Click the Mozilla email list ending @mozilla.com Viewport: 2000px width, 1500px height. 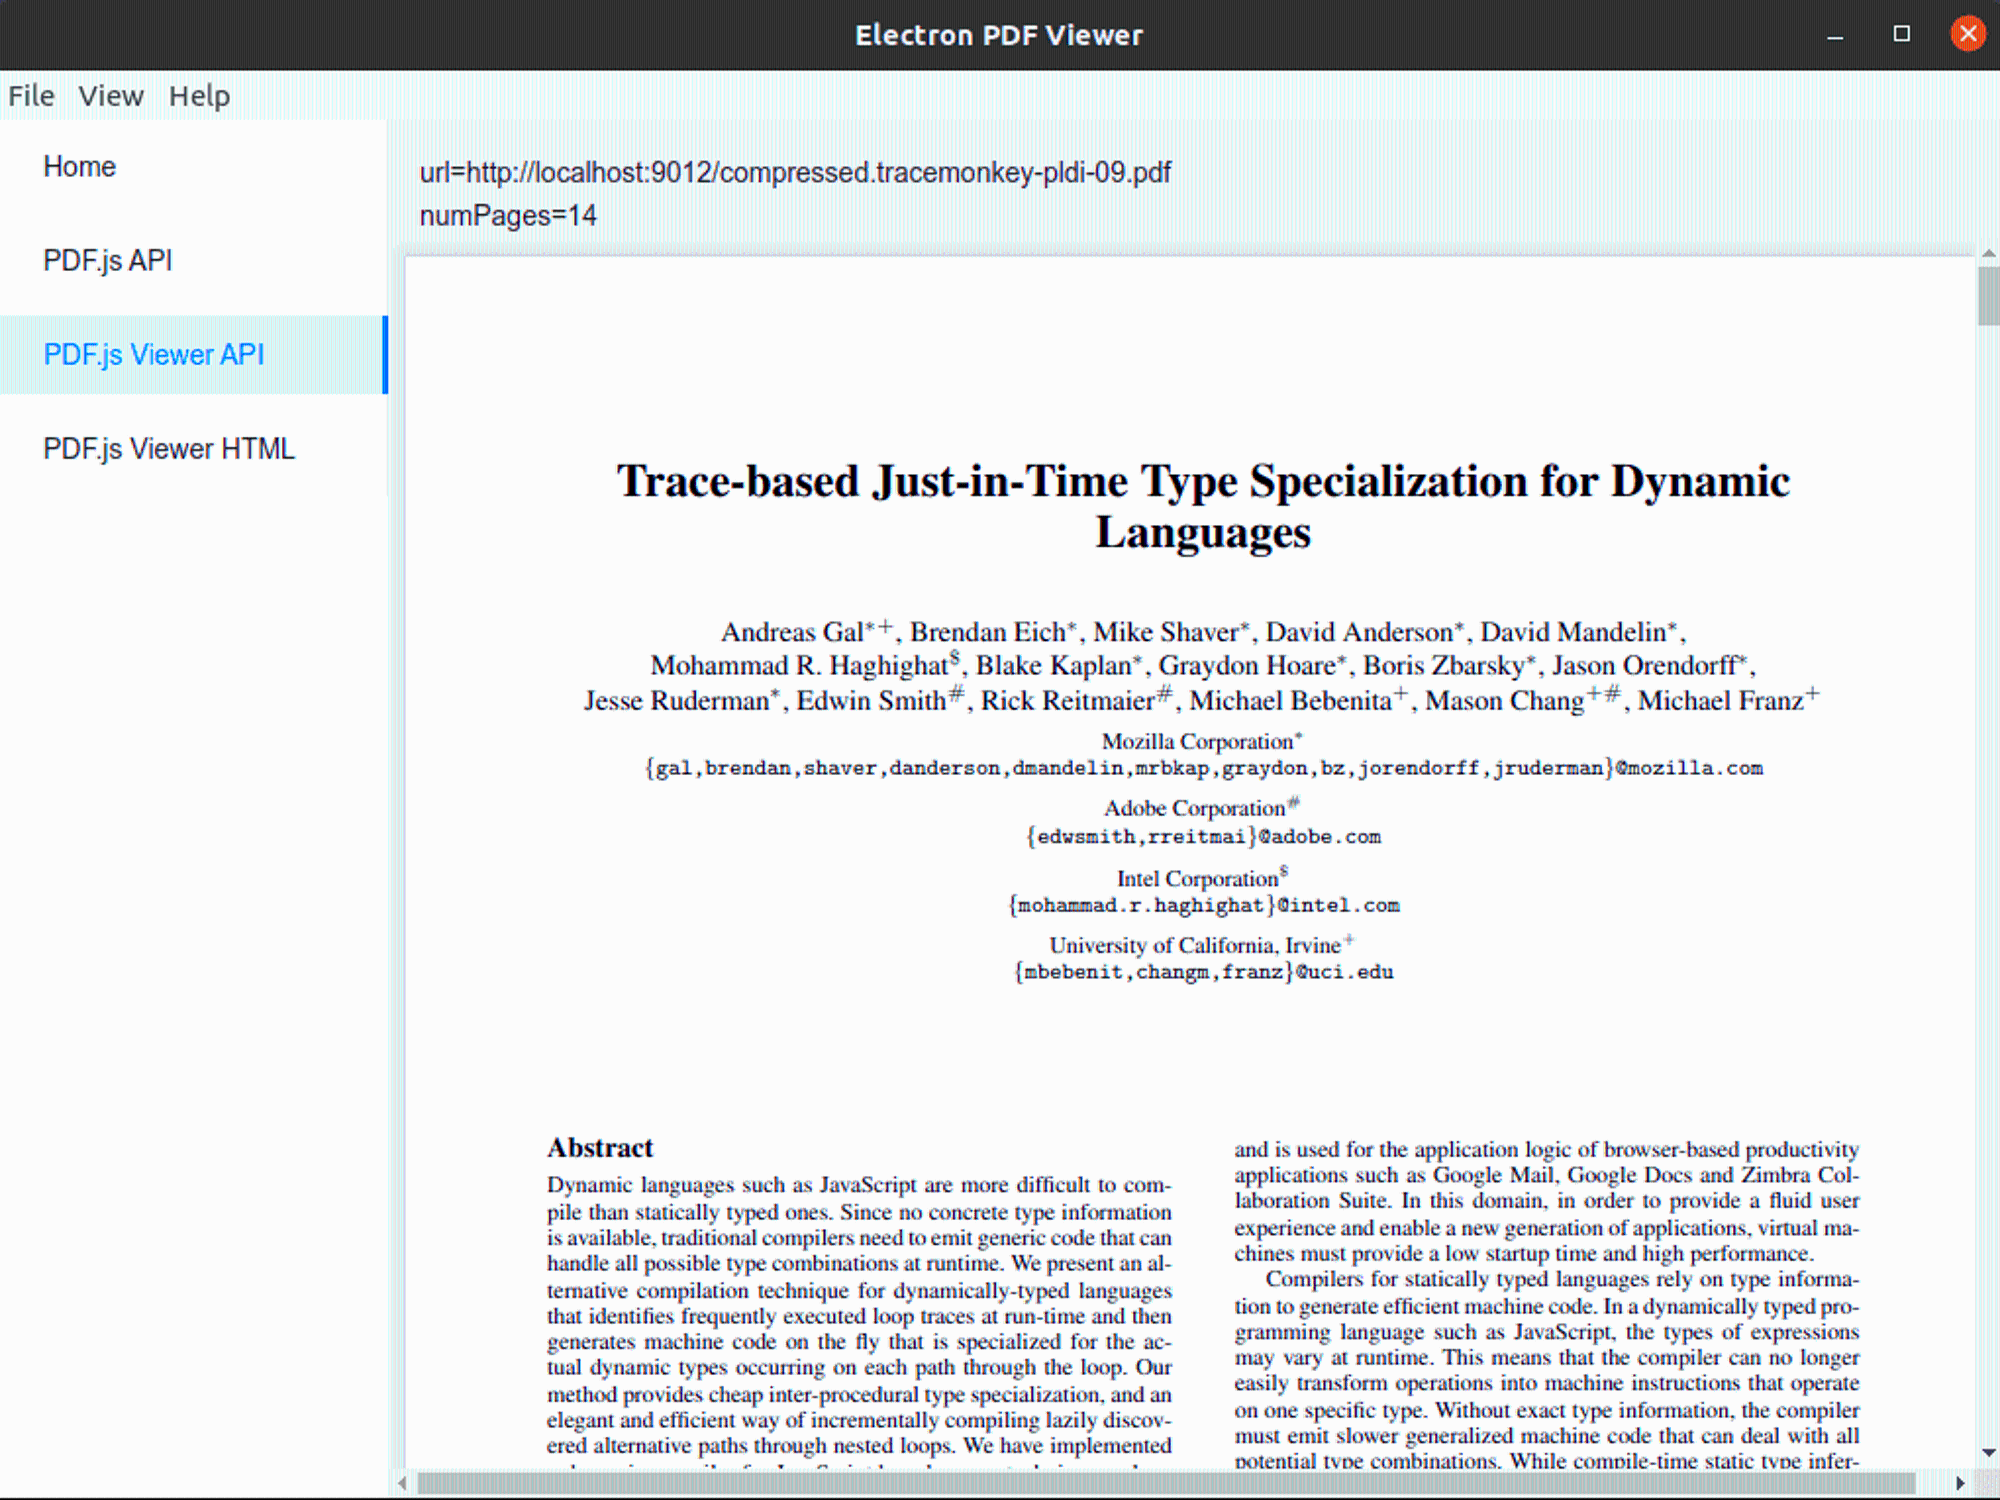pyautogui.click(x=1203, y=769)
